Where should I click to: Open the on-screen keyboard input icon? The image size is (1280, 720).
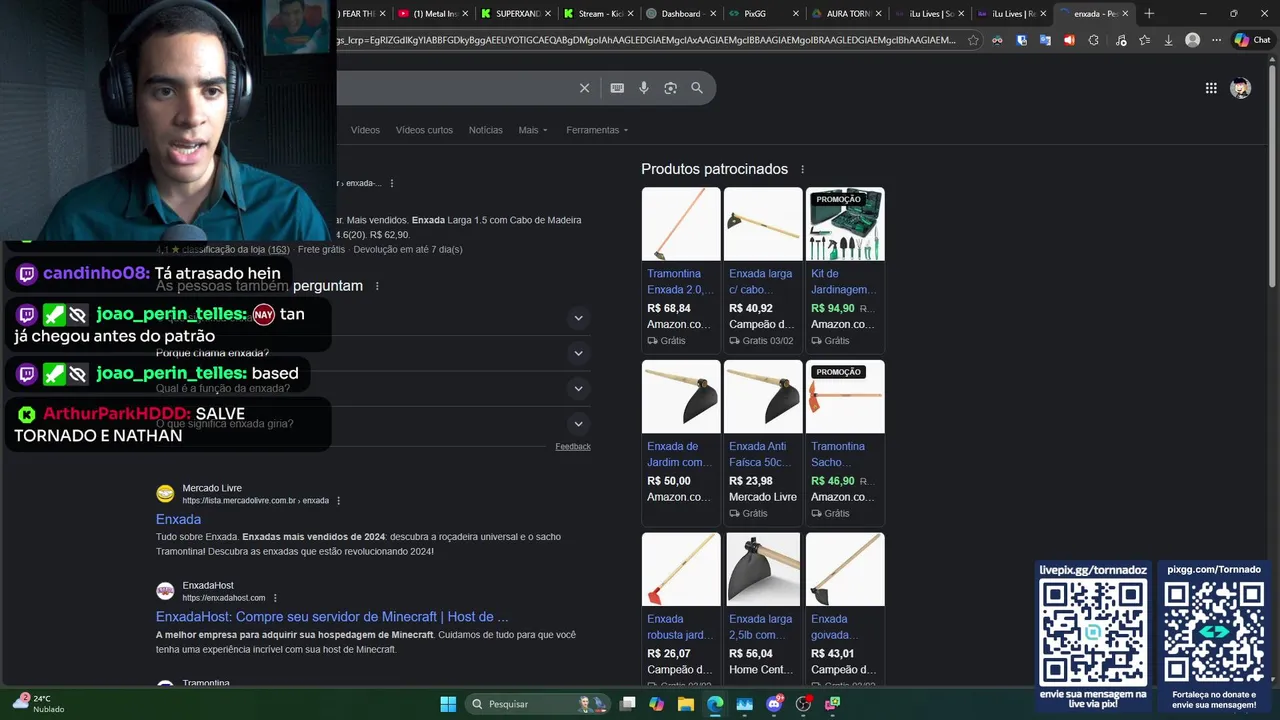[617, 88]
